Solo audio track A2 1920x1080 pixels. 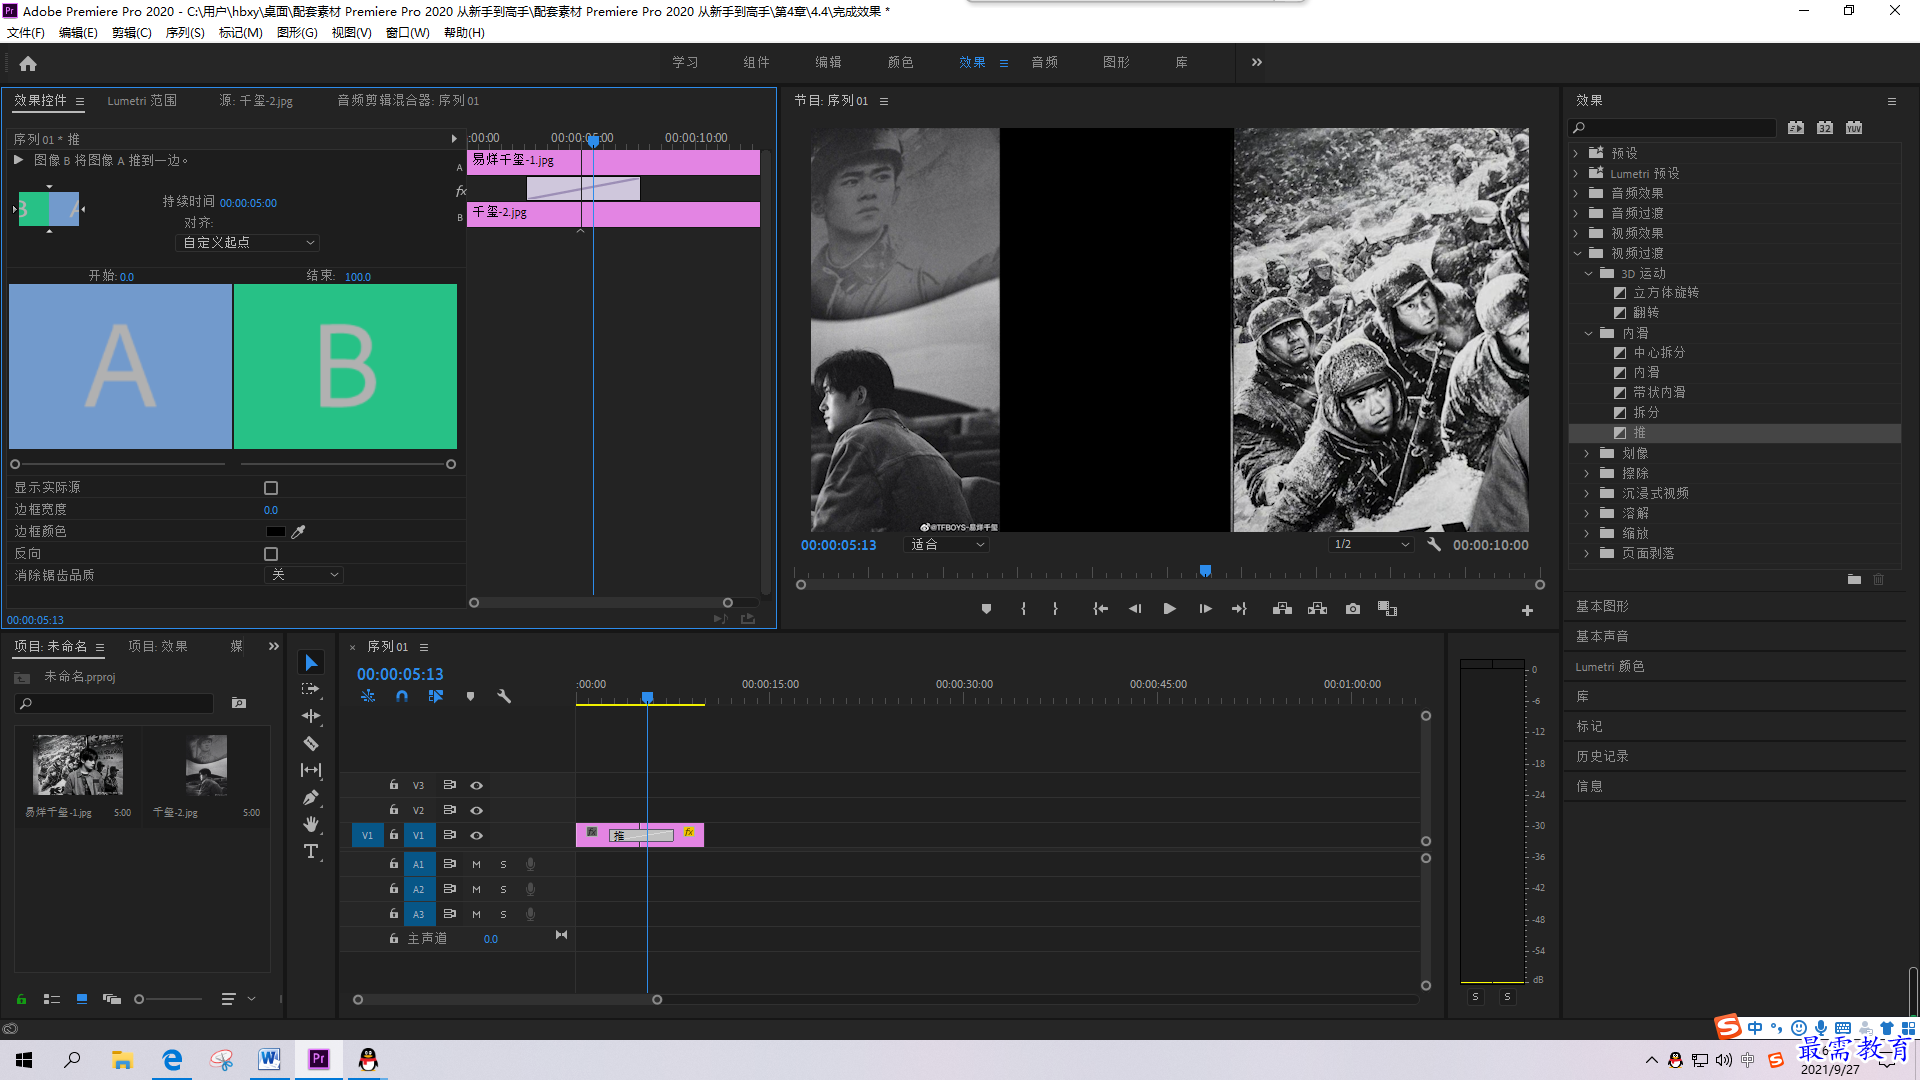tap(503, 890)
